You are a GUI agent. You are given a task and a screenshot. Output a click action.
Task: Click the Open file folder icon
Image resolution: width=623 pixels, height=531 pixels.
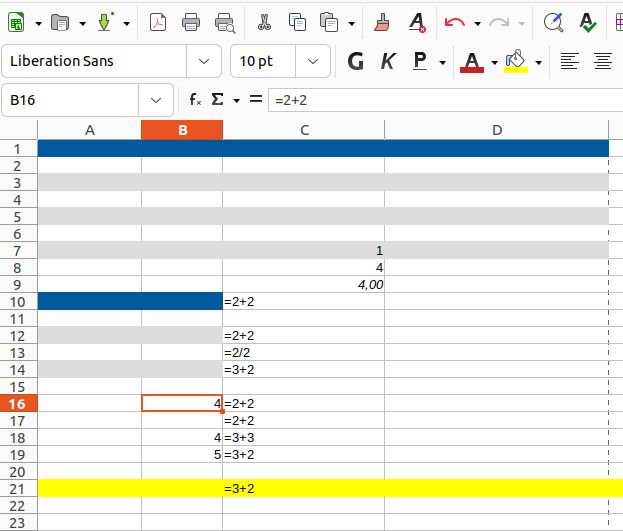tap(60, 22)
